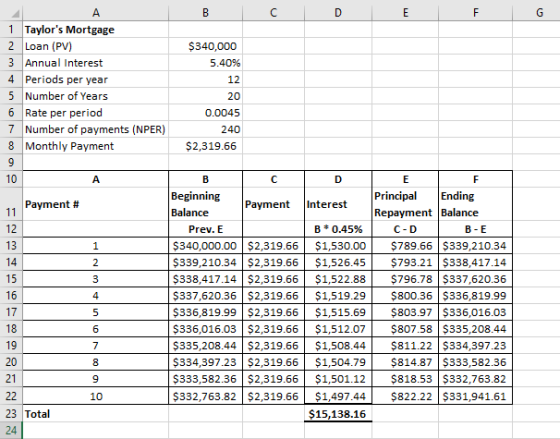Image resolution: width=560 pixels, height=439 pixels.
Task: Select the $334,397.23 ending balance cell
Action: pyautogui.click(x=475, y=346)
